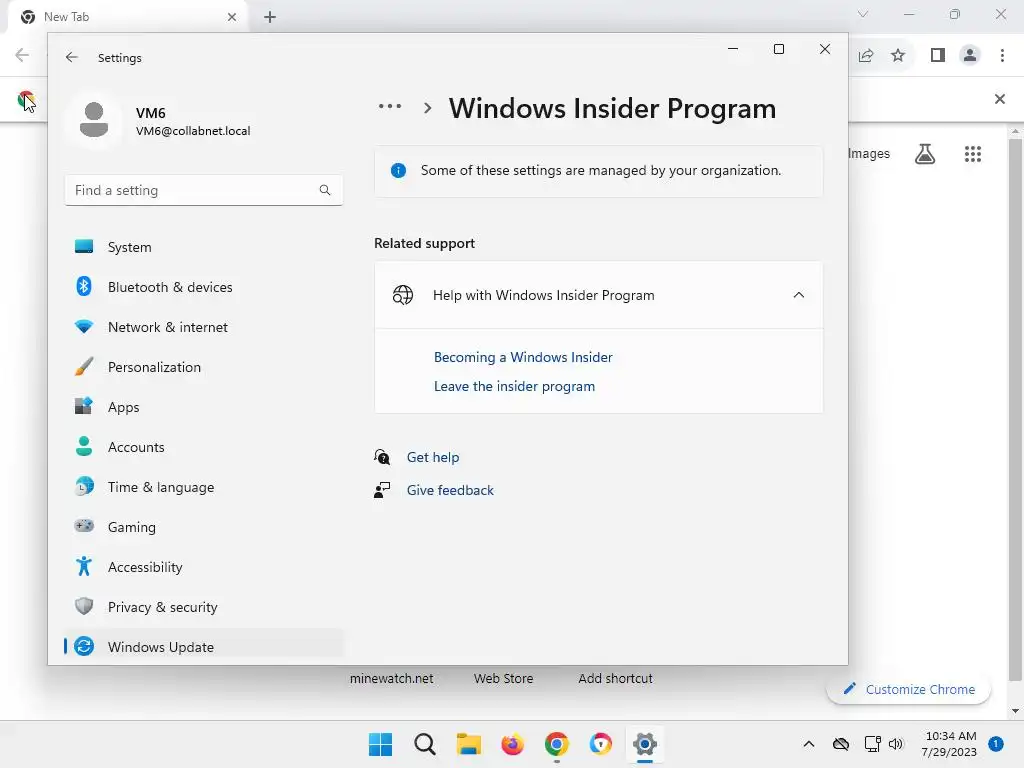Click the Get help link

[x=432, y=457]
